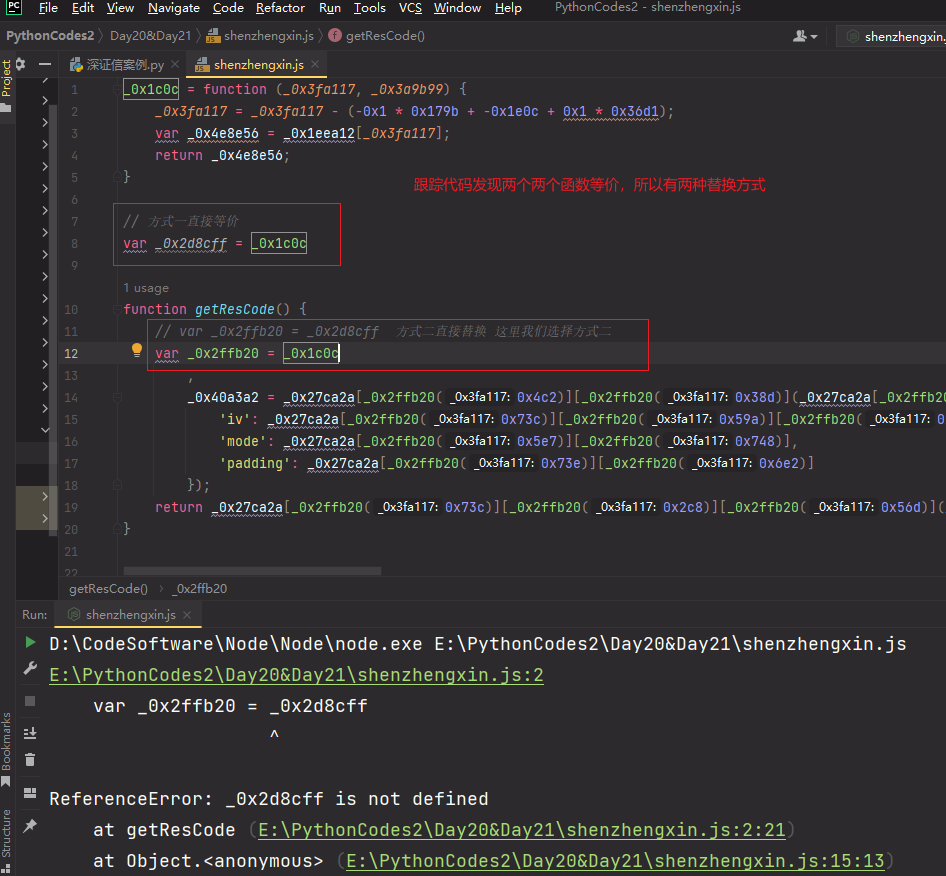Click fold end marker at line 20
The width and height of the screenshot is (946, 876).
coord(117,529)
